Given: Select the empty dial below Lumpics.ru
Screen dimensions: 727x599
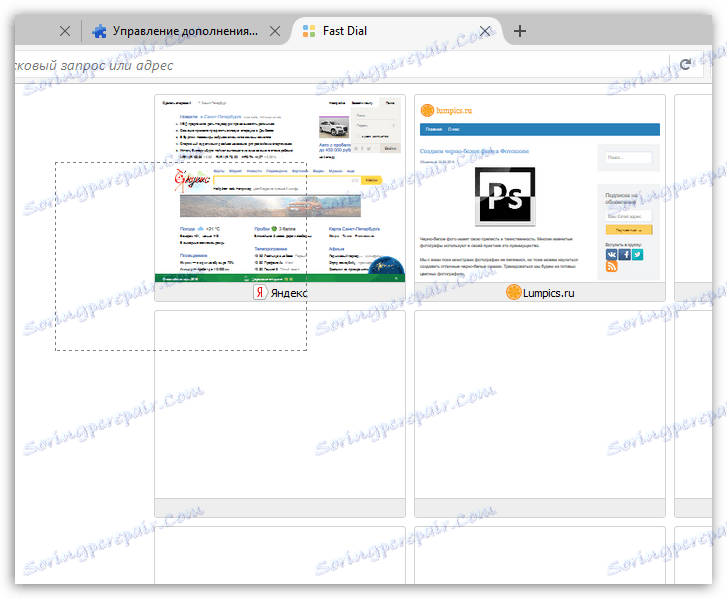Looking at the screenshot, I should tap(540, 414).
